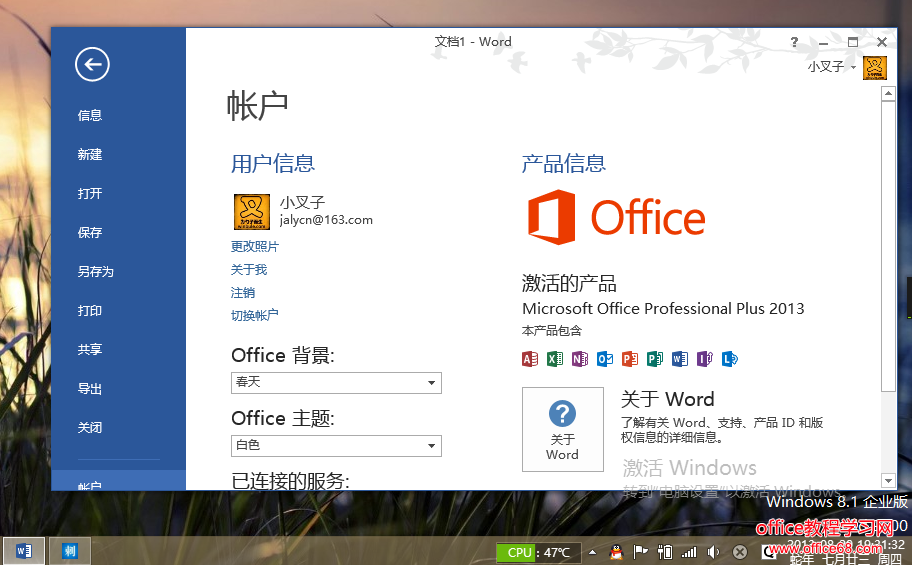Select 打印 from the sidebar

(x=90, y=310)
